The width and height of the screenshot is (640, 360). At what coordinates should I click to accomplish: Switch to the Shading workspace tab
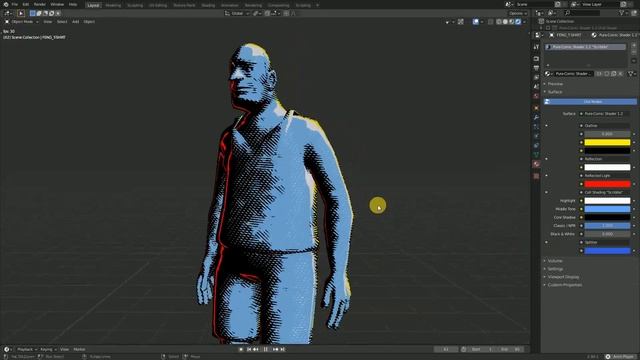(x=208, y=5)
